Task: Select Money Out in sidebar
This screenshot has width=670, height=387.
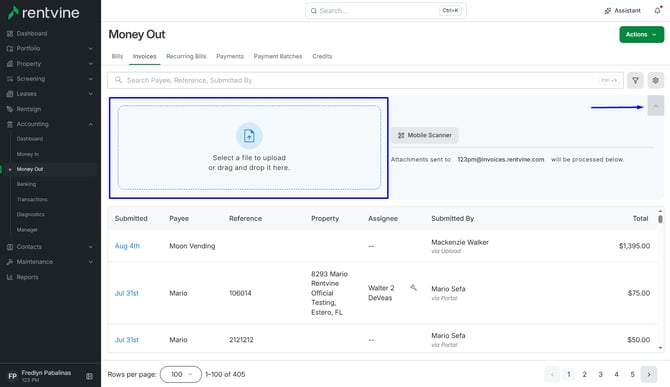Action: [x=29, y=169]
